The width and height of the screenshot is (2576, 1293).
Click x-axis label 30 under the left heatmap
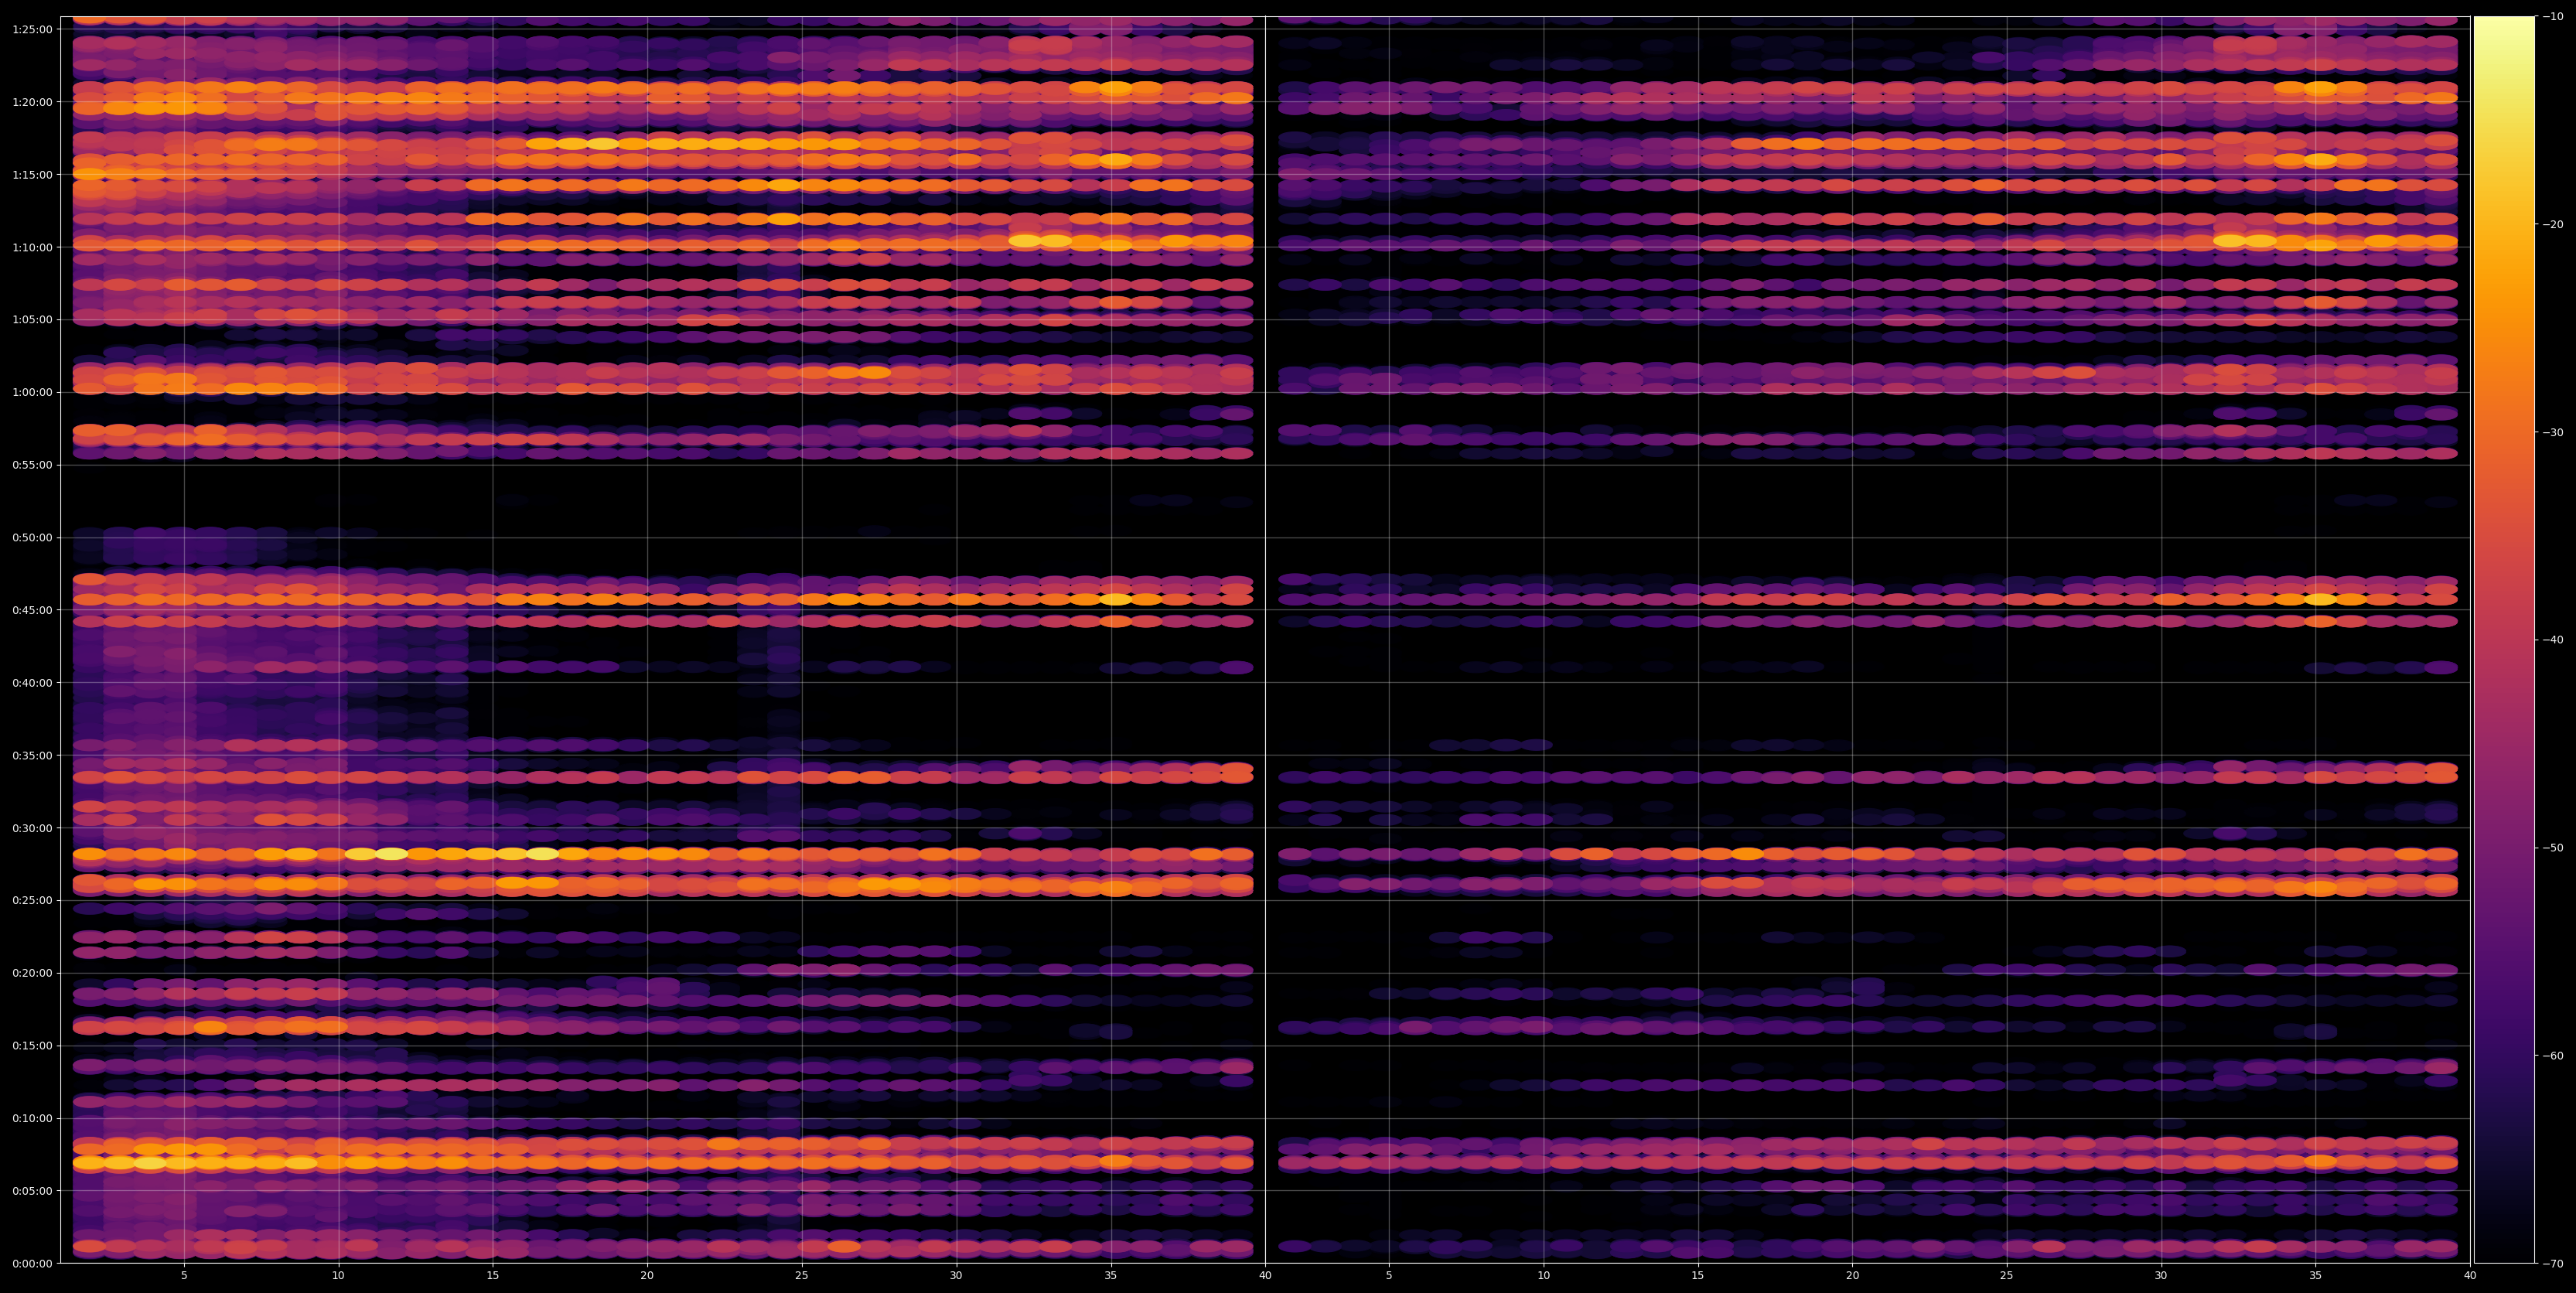coord(956,1276)
